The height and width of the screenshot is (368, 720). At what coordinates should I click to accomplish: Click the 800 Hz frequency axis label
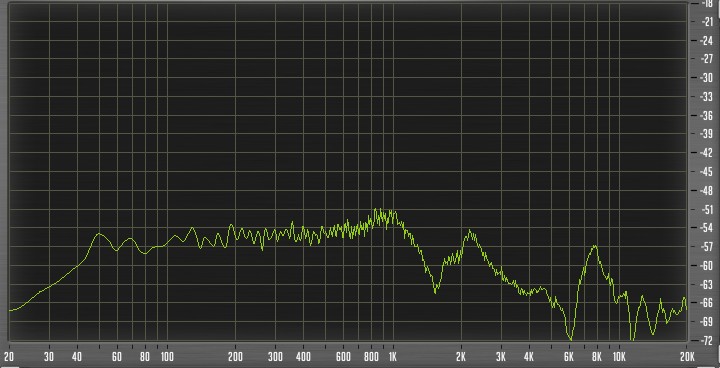point(371,357)
